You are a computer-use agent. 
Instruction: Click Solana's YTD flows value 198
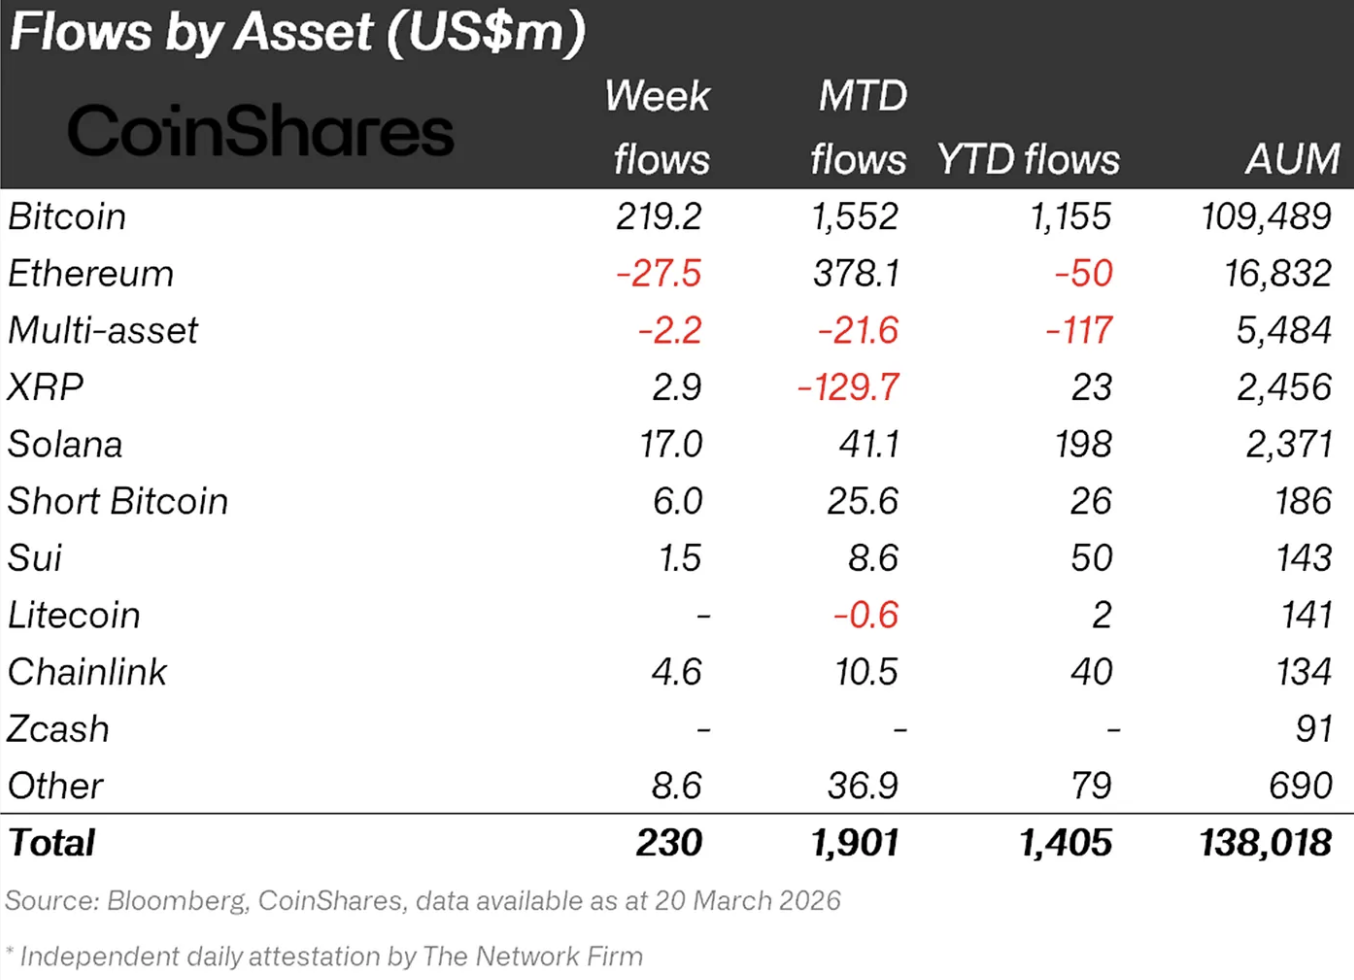coord(1083,445)
